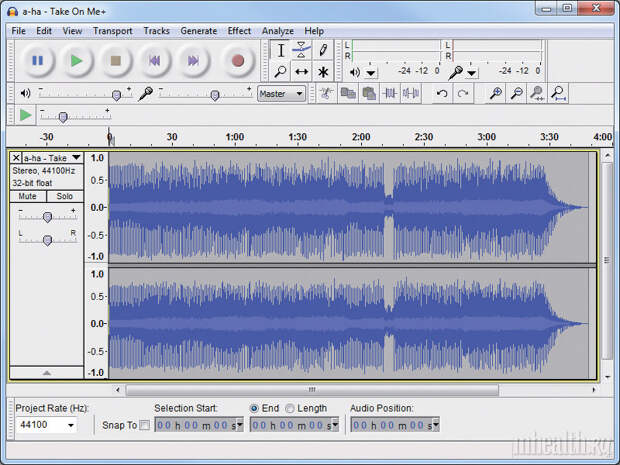Image resolution: width=620 pixels, height=465 pixels.
Task: Click the track pan L/R slider handle
Action: pos(47,240)
